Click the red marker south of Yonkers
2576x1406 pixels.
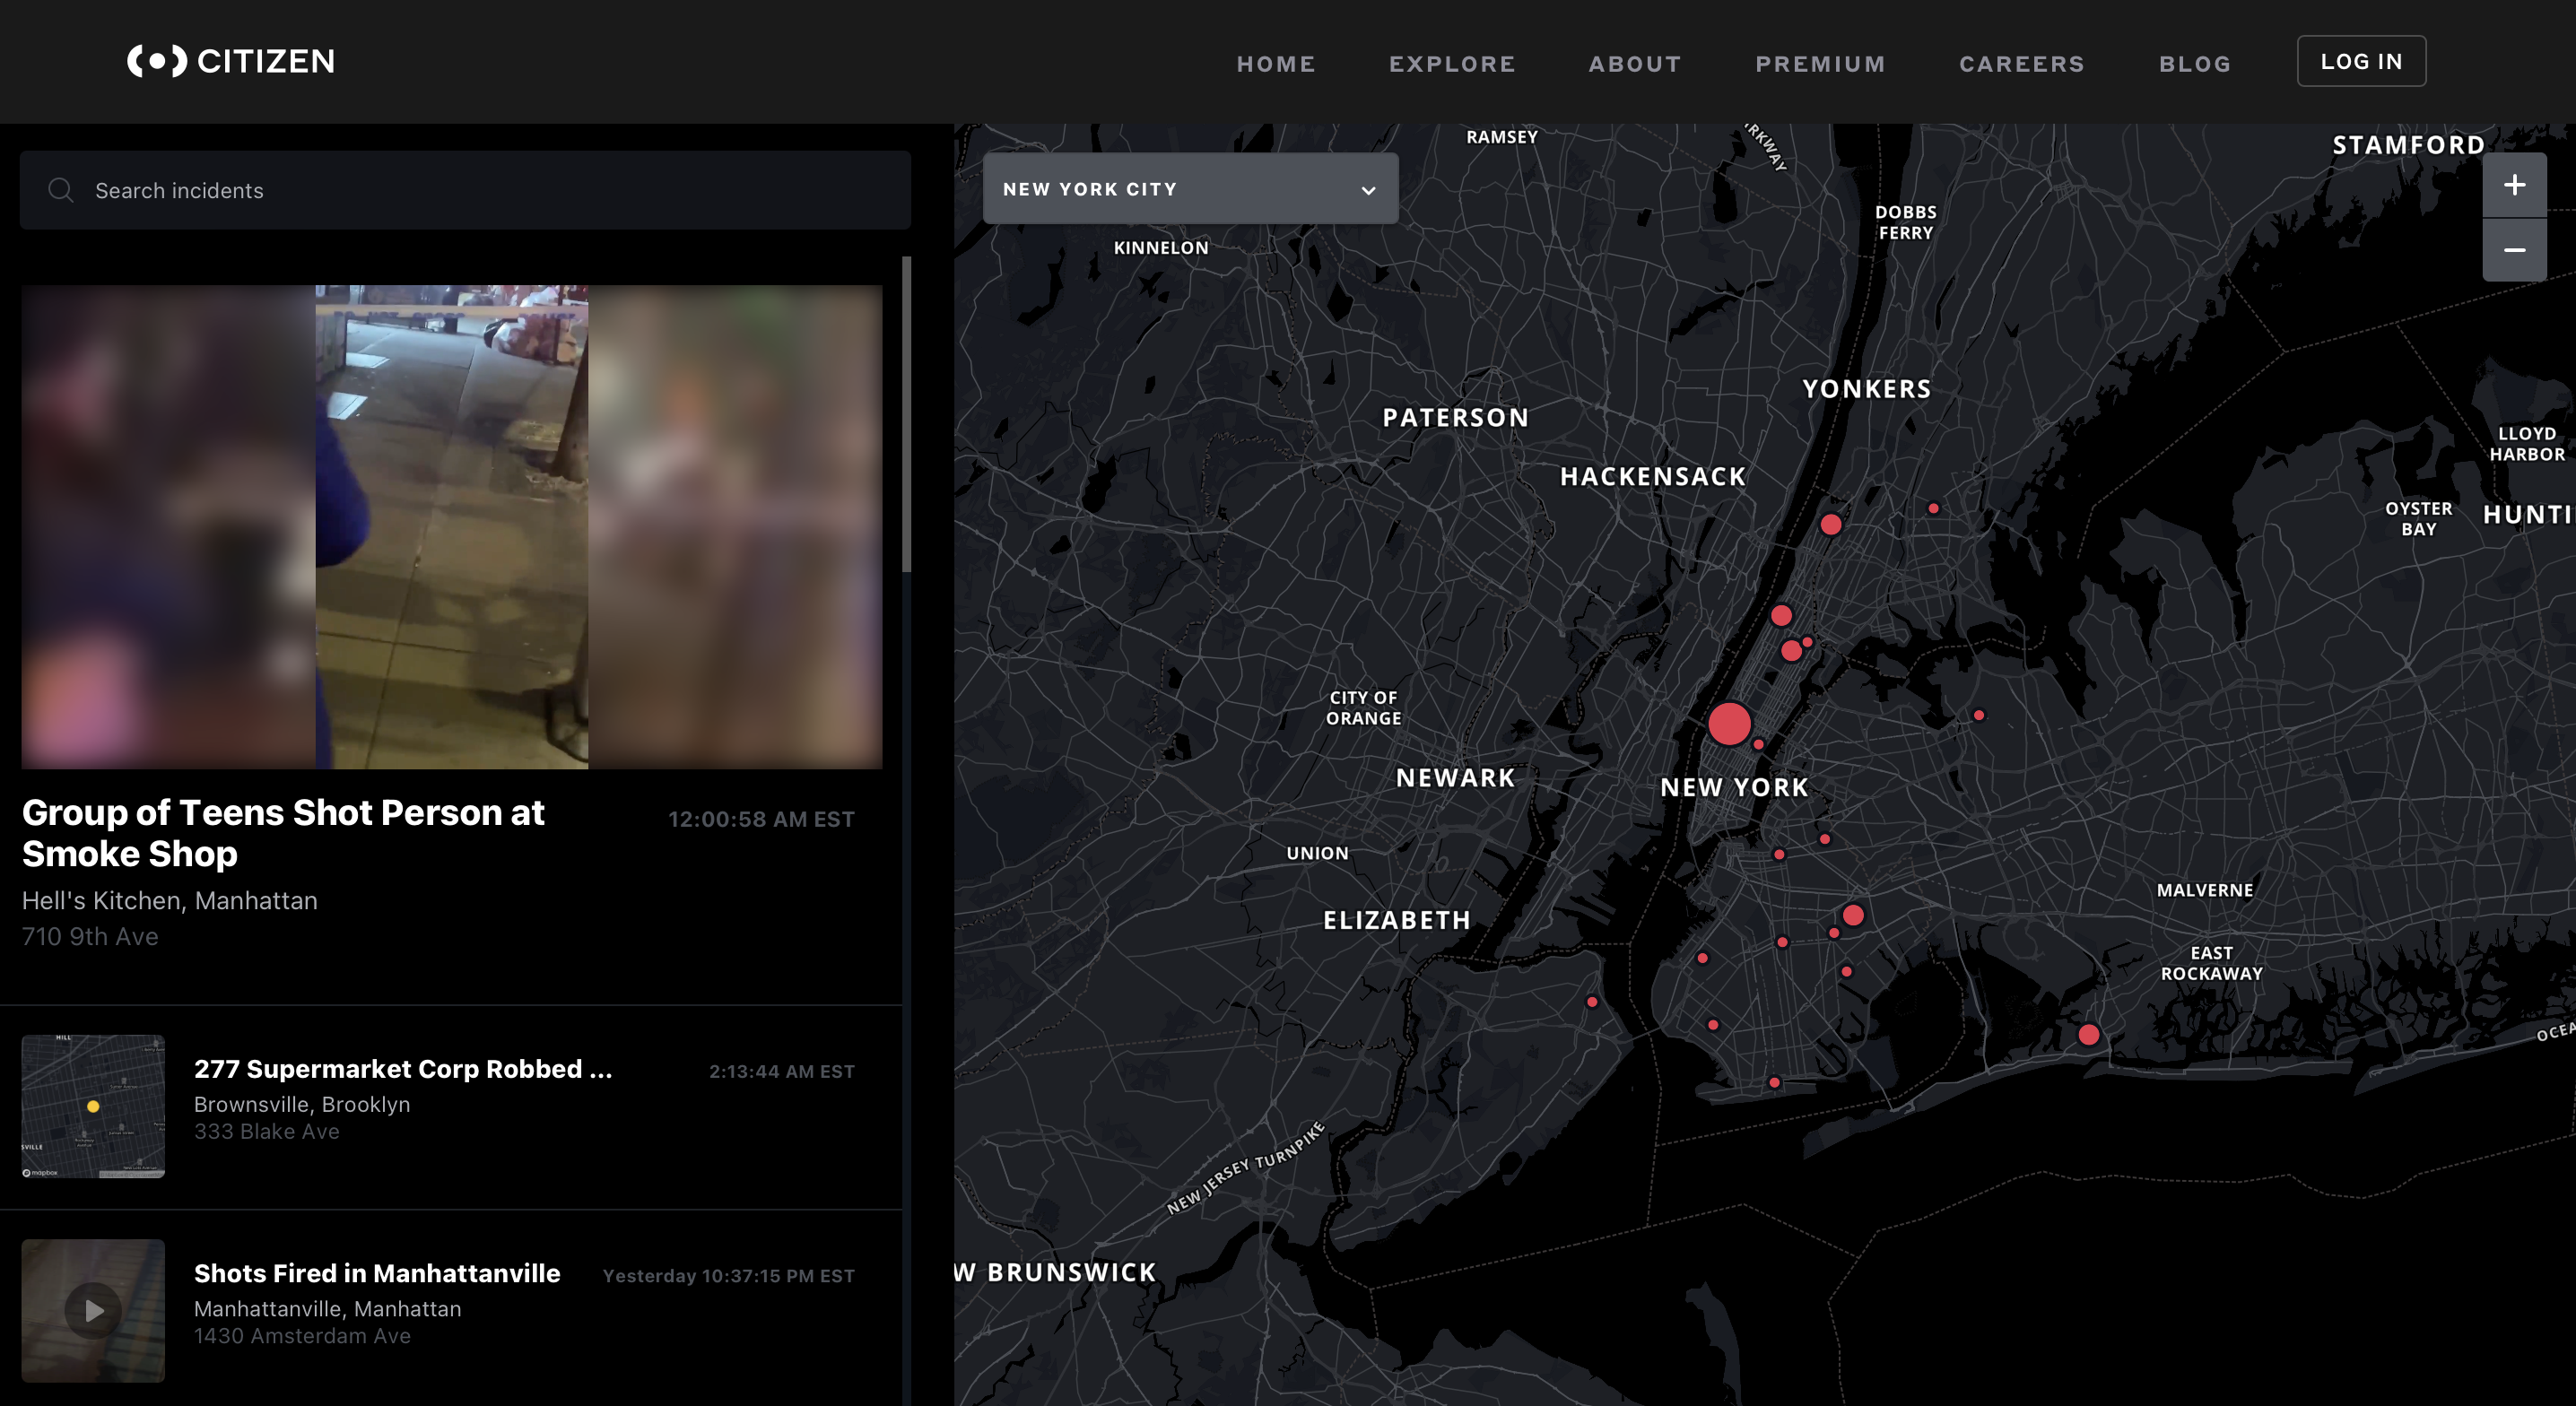(1830, 524)
